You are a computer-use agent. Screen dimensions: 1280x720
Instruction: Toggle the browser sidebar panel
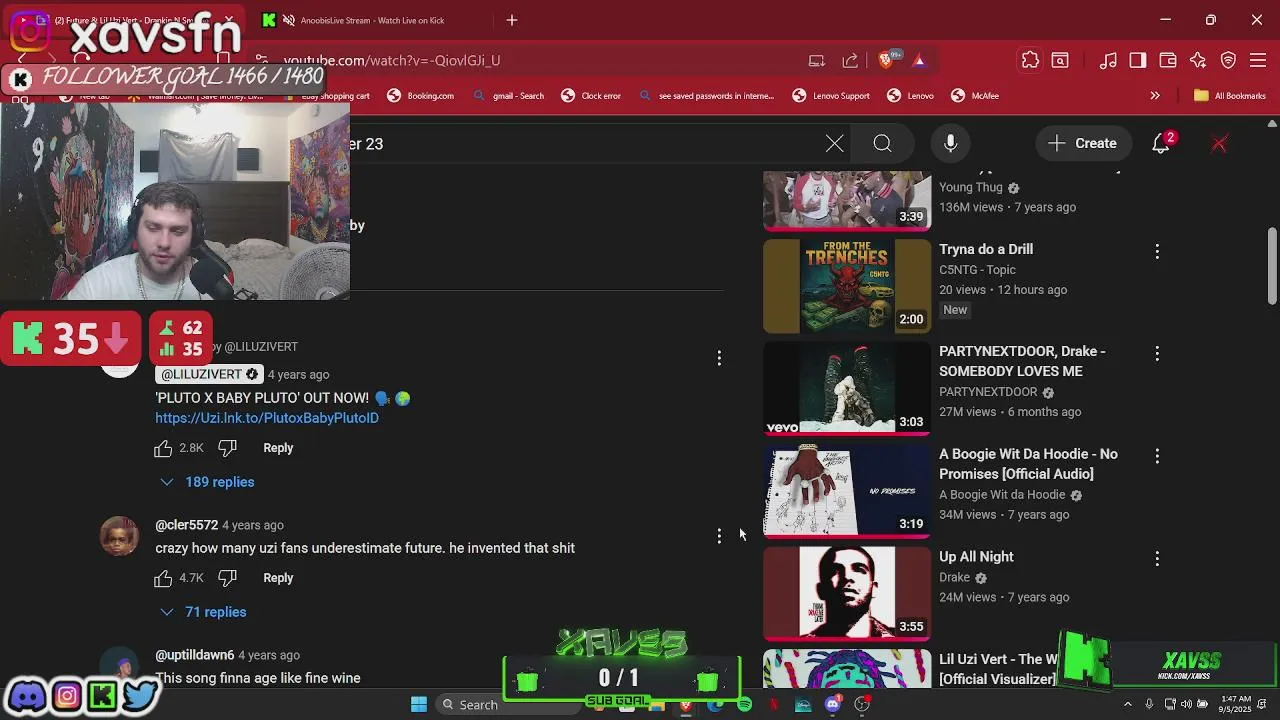[1137, 61]
